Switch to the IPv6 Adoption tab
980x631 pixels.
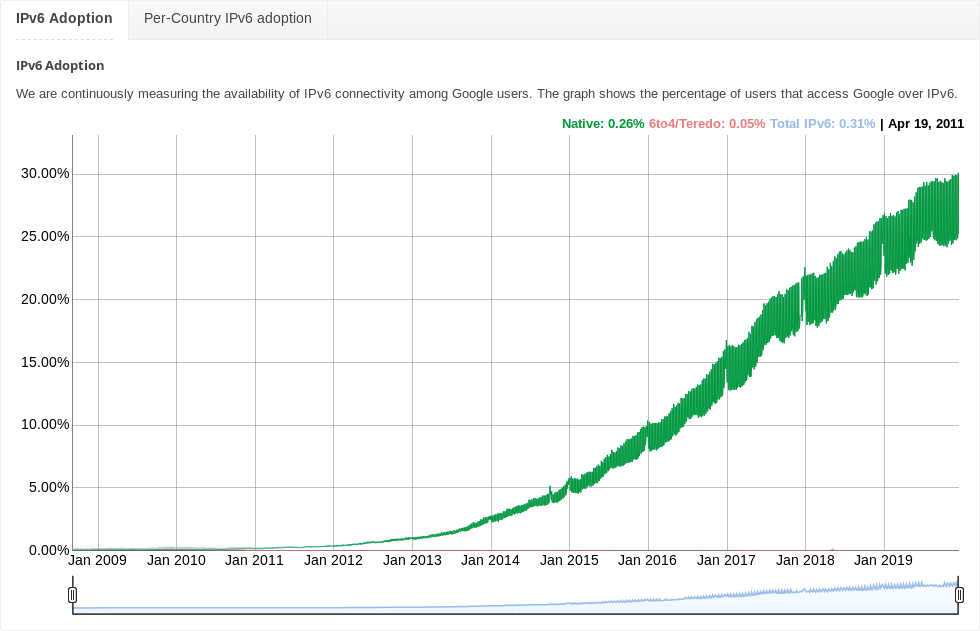pyautogui.click(x=64, y=19)
